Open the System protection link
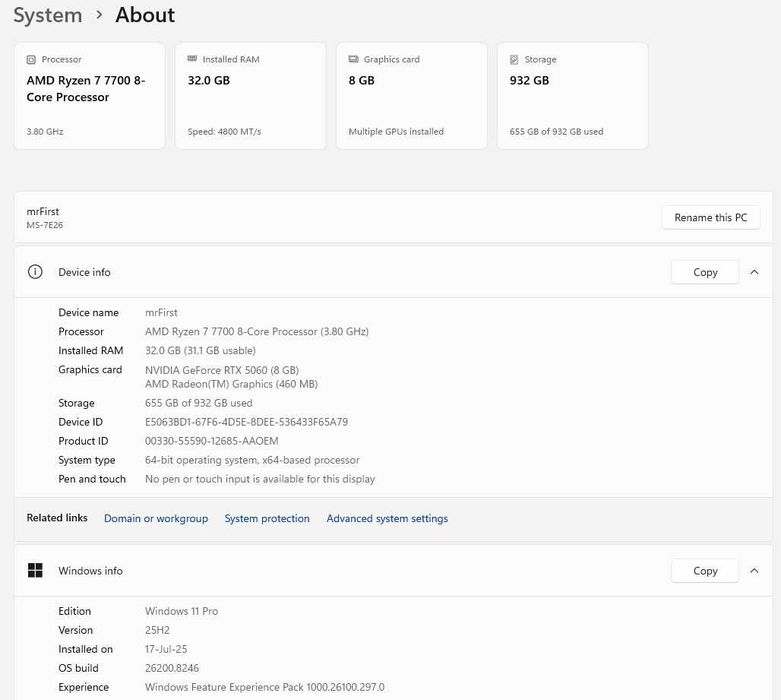 (267, 519)
